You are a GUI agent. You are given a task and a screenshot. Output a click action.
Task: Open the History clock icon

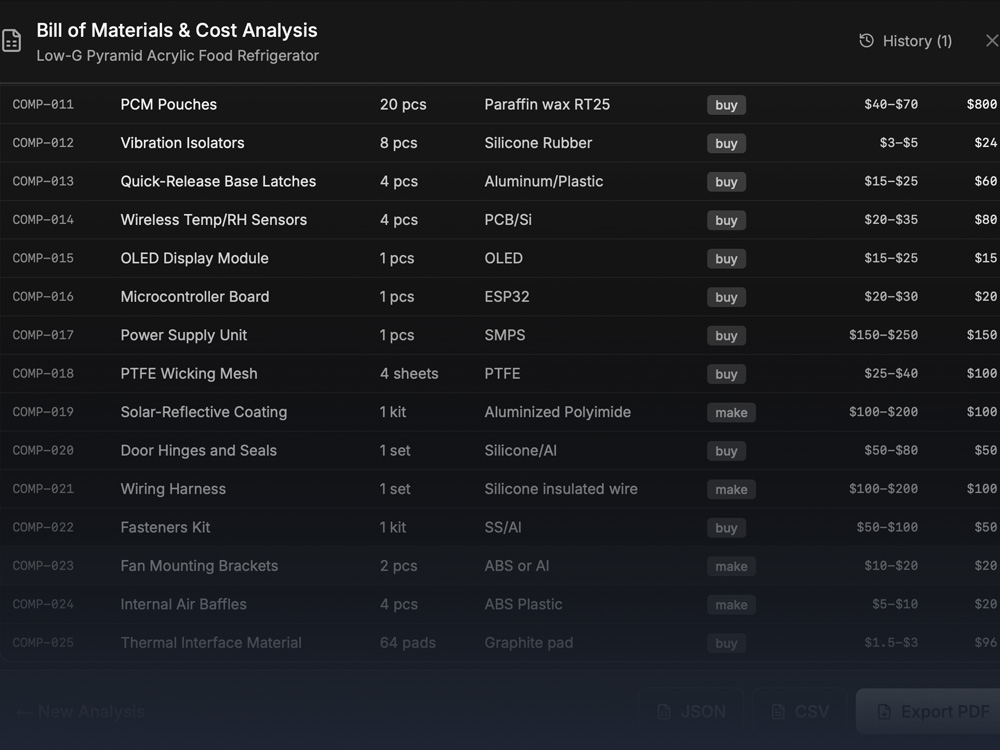(x=866, y=41)
